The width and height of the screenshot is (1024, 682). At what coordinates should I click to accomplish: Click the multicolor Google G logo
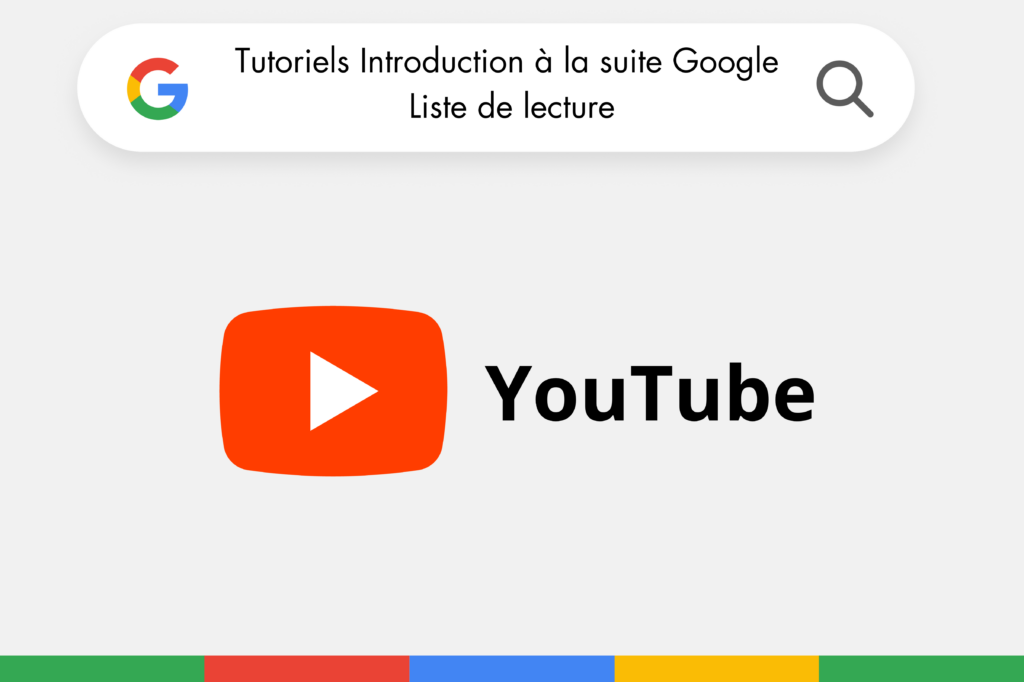pyautogui.click(x=157, y=89)
